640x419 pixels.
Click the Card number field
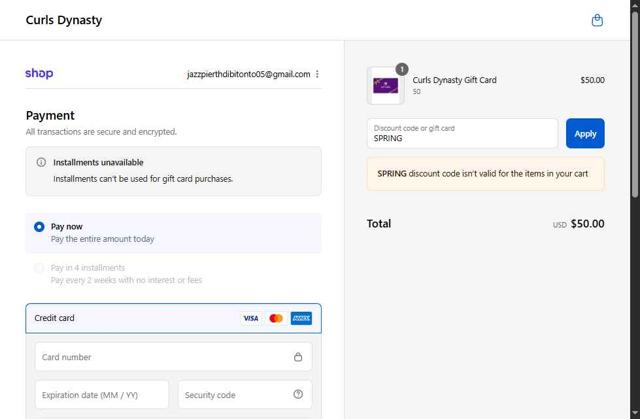[173, 357]
